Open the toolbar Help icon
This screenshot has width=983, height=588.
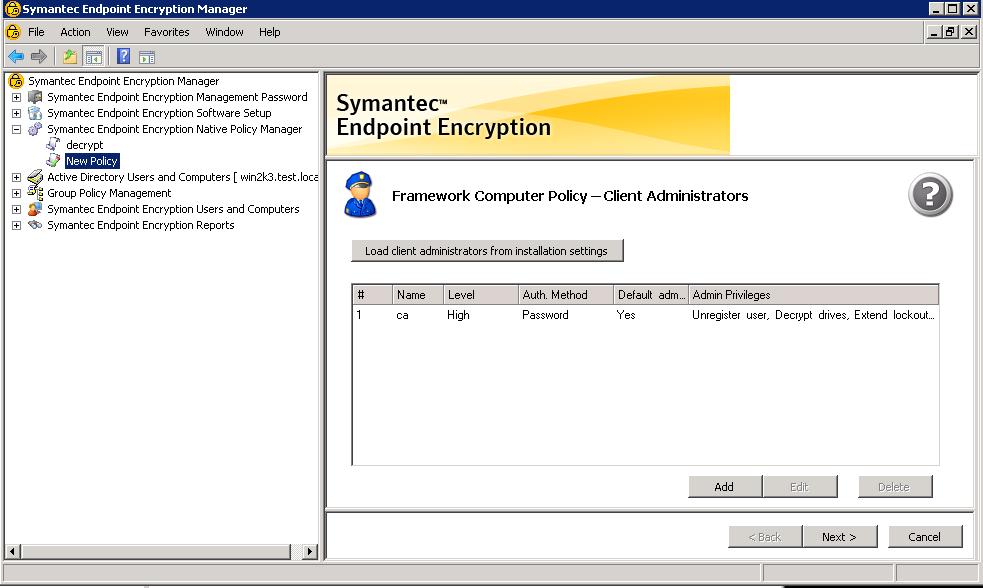pos(124,57)
